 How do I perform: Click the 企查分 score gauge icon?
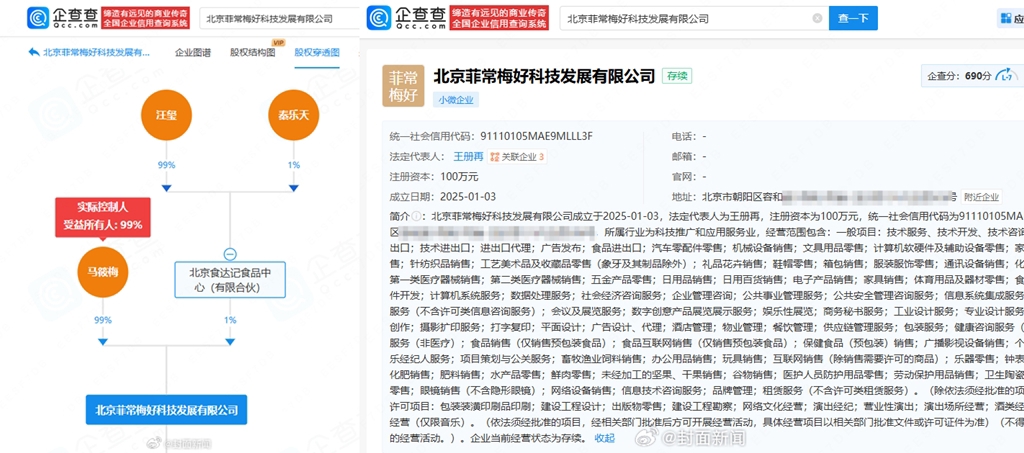coord(1006,76)
